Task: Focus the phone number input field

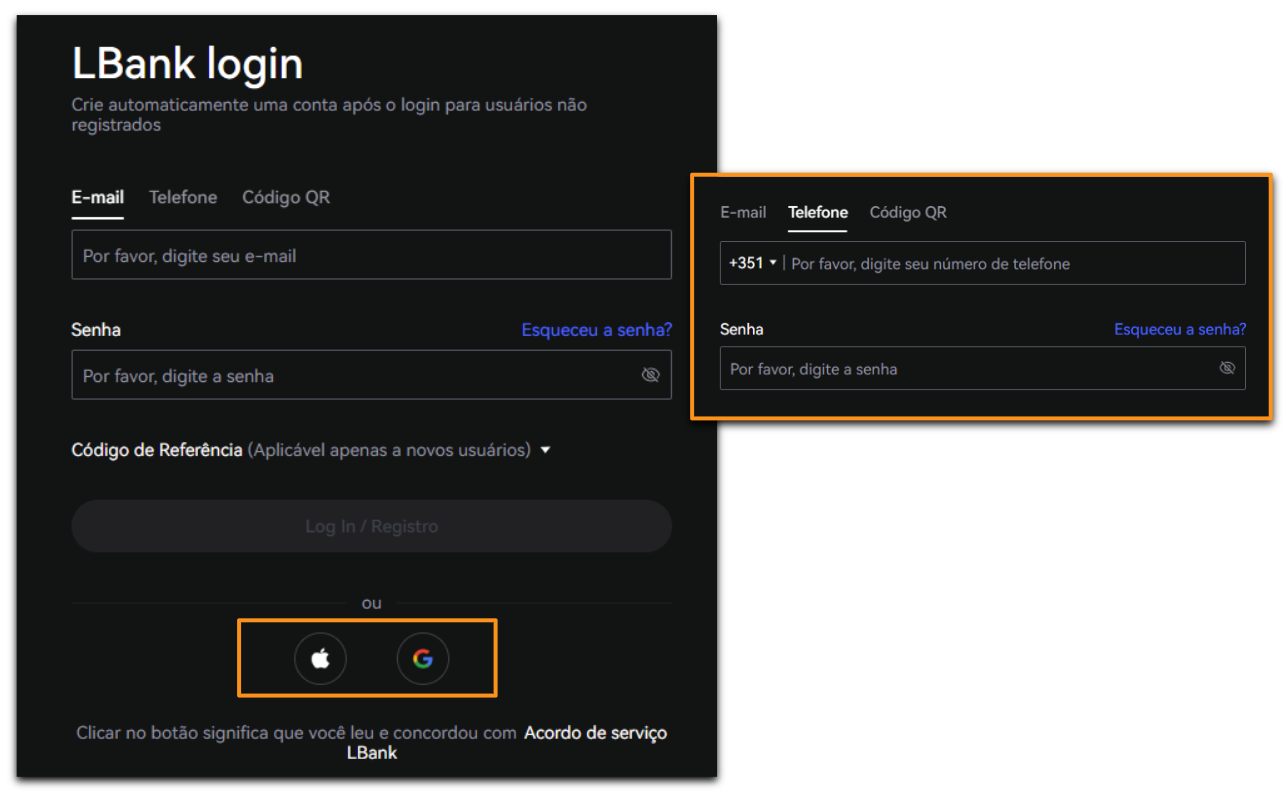Action: tap(1010, 264)
